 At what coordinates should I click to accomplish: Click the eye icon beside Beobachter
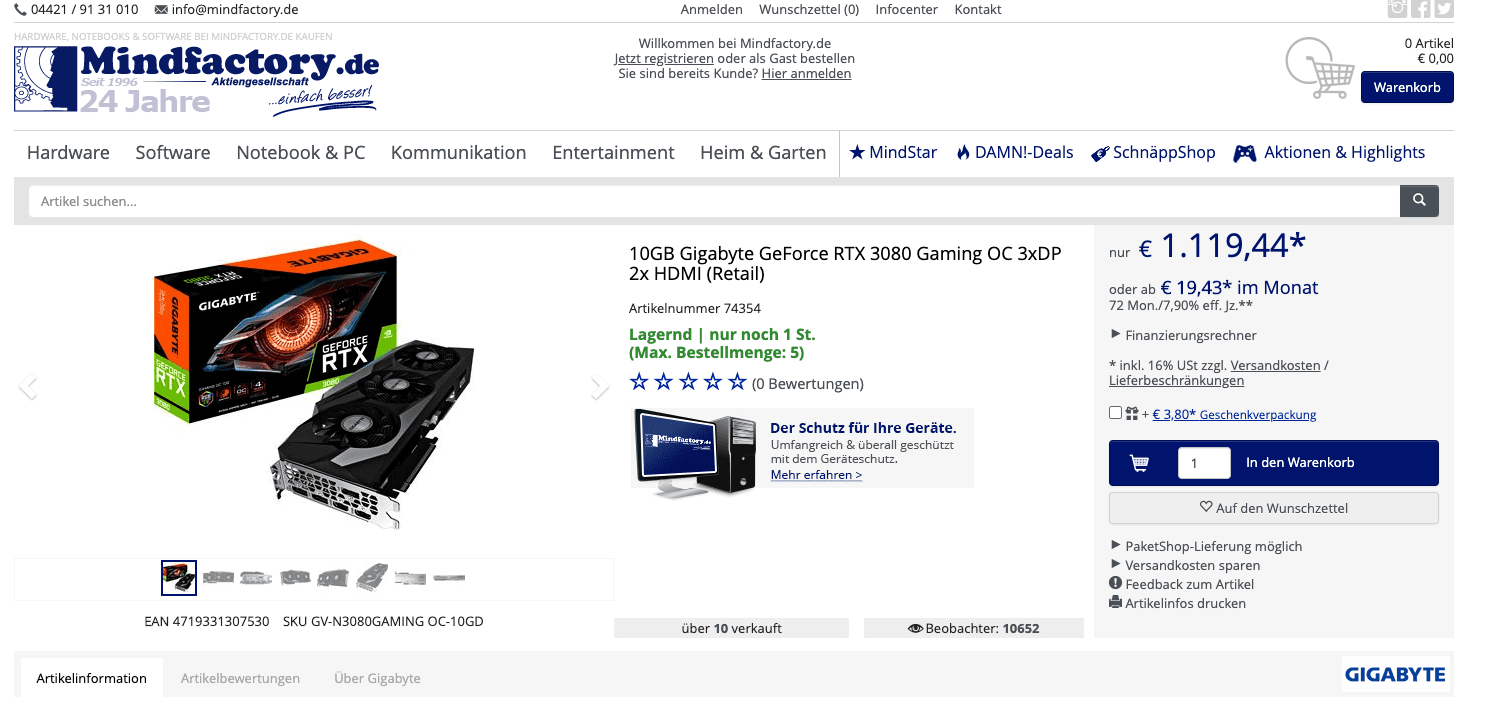point(915,629)
